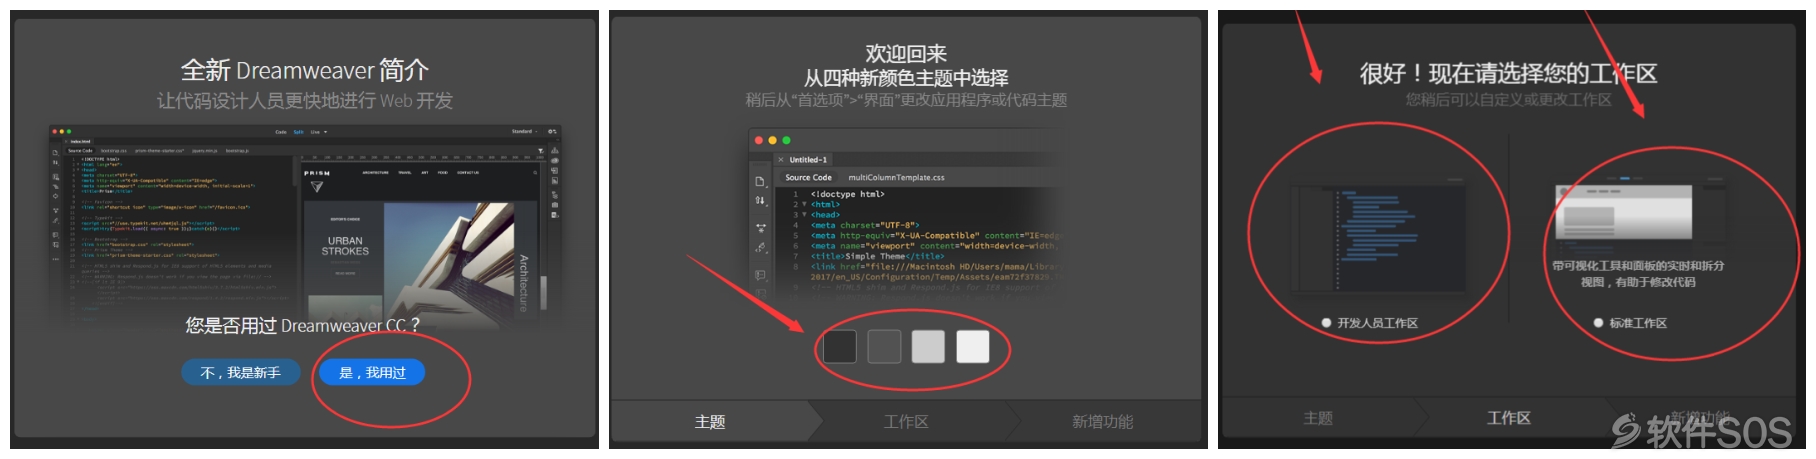This screenshot has width=1816, height=459.
Task: Select the 标准工作区 radio button
Action: pos(1598,323)
